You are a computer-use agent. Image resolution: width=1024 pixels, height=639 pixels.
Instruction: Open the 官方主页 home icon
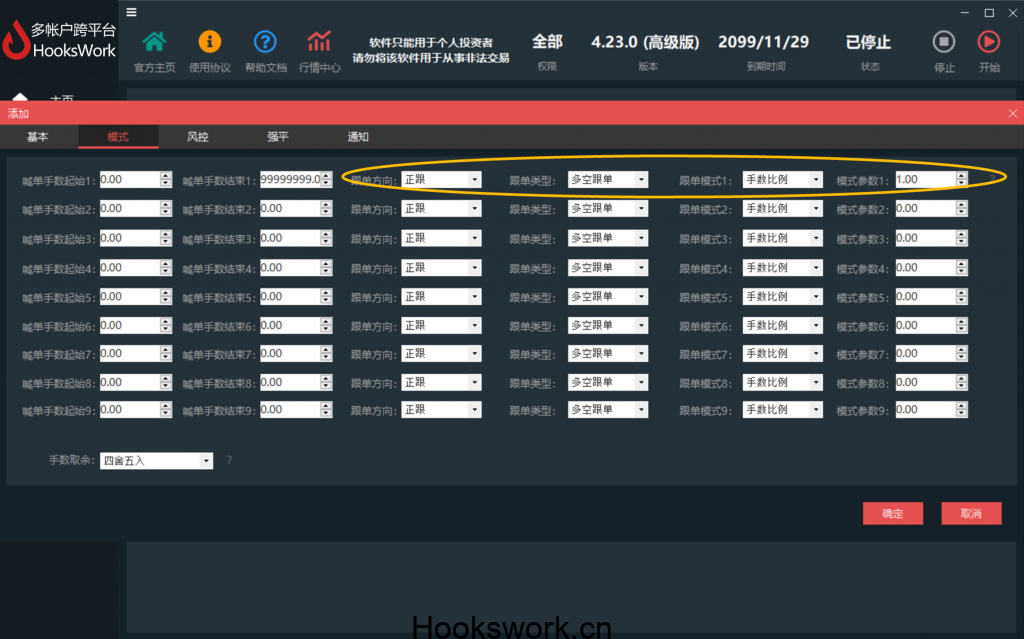[x=154, y=42]
